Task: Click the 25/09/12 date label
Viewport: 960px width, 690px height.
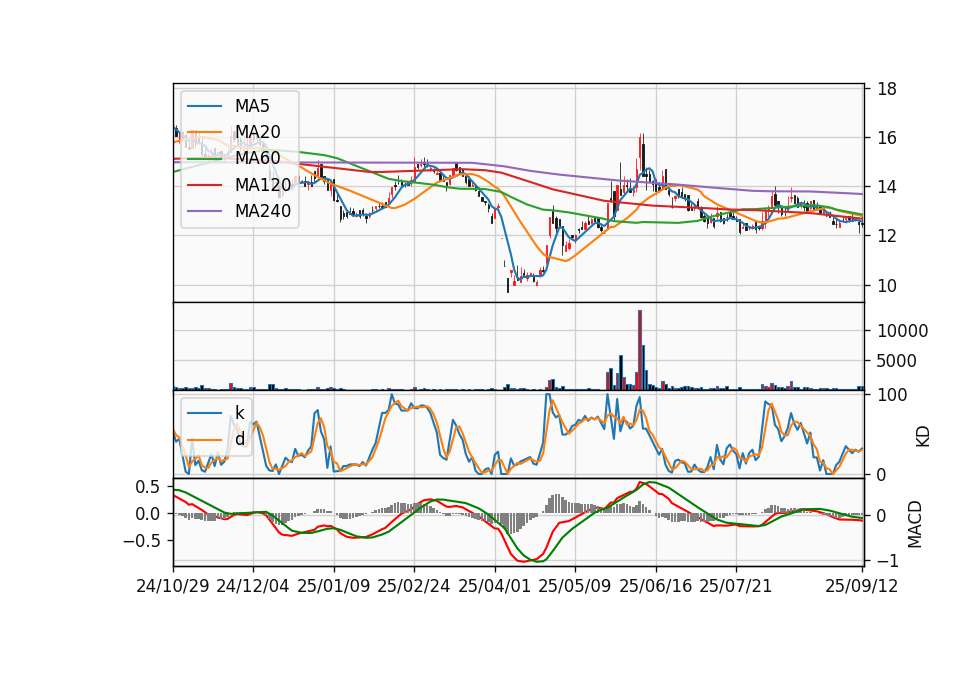Action: (862, 586)
